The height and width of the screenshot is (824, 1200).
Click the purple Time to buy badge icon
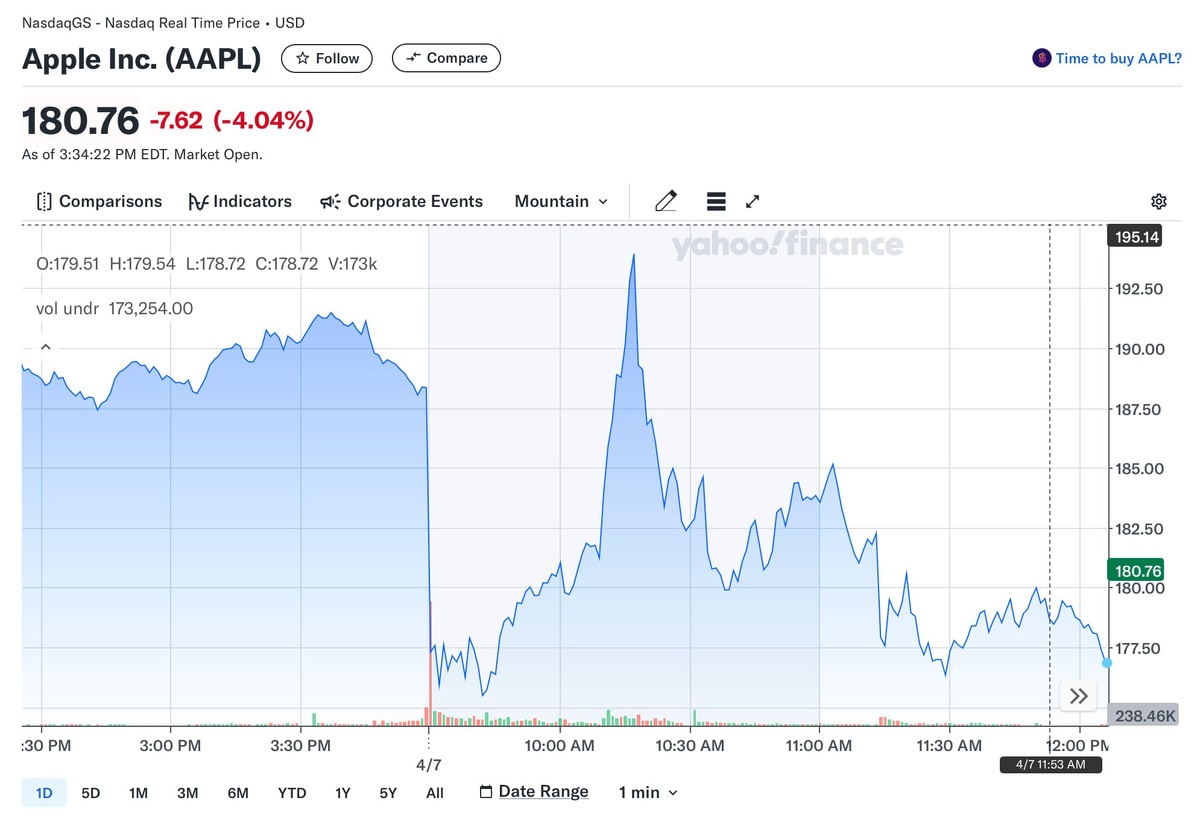tap(1041, 58)
